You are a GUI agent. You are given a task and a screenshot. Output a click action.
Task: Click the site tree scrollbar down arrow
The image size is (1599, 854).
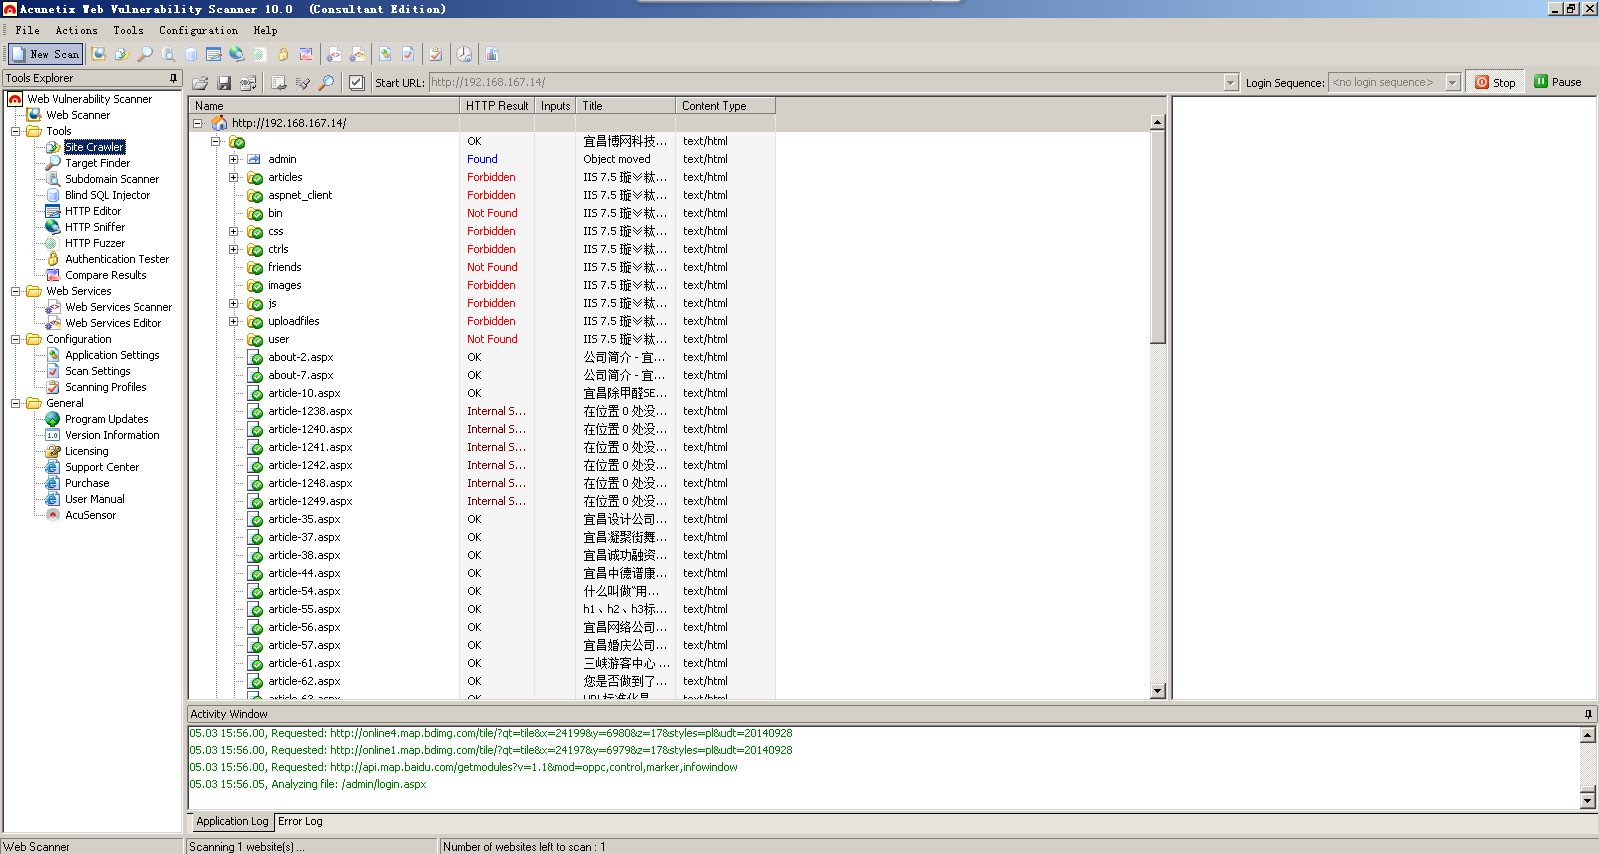(1158, 691)
